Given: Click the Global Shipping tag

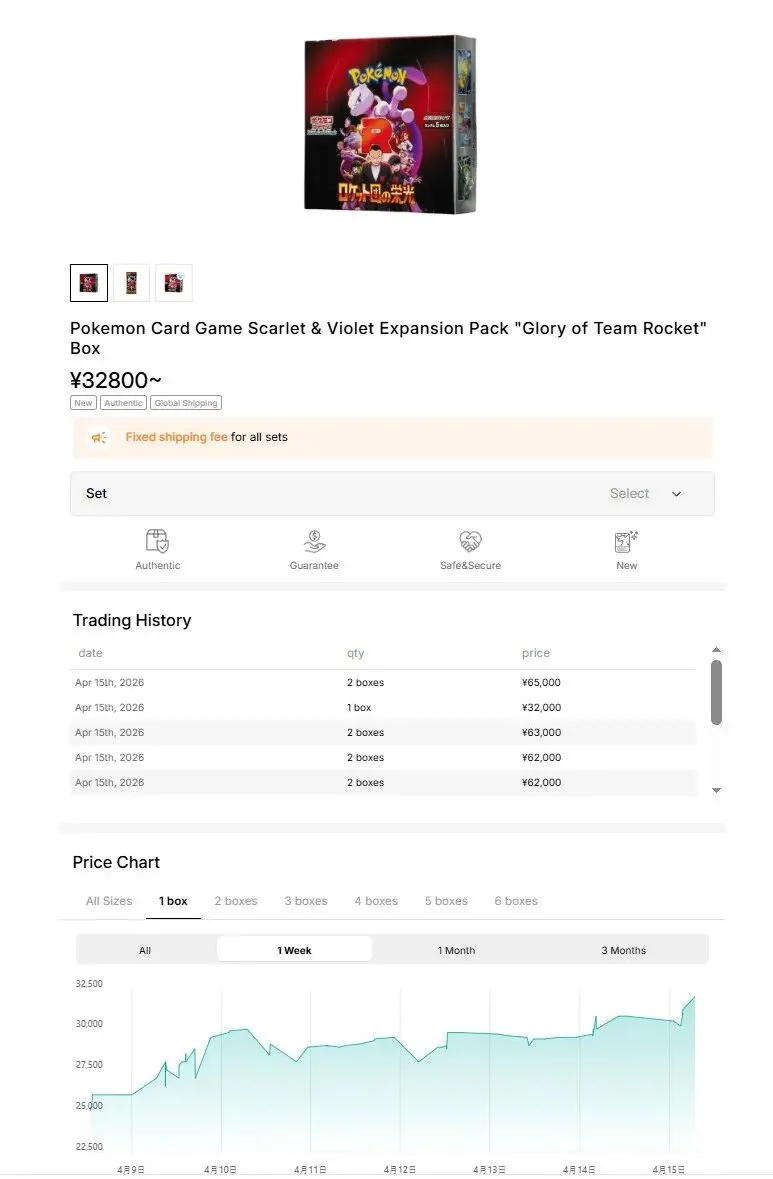Looking at the screenshot, I should [x=186, y=403].
